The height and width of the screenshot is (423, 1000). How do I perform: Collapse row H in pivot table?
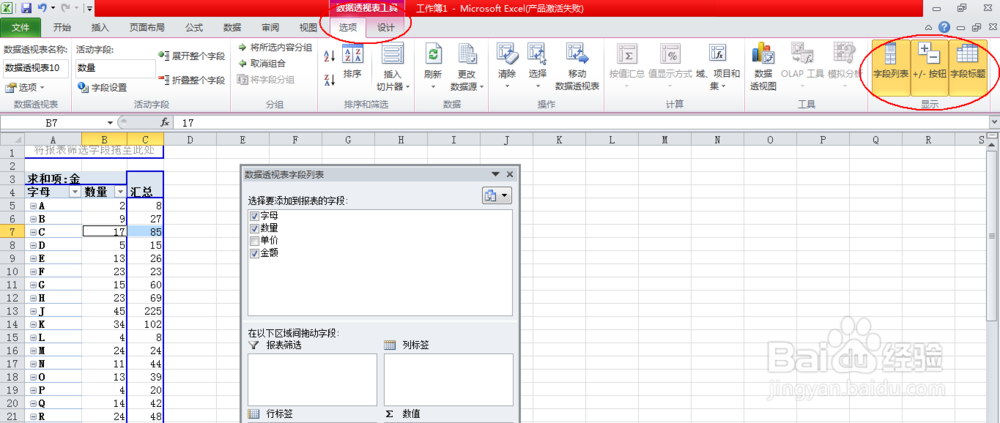click(x=33, y=298)
